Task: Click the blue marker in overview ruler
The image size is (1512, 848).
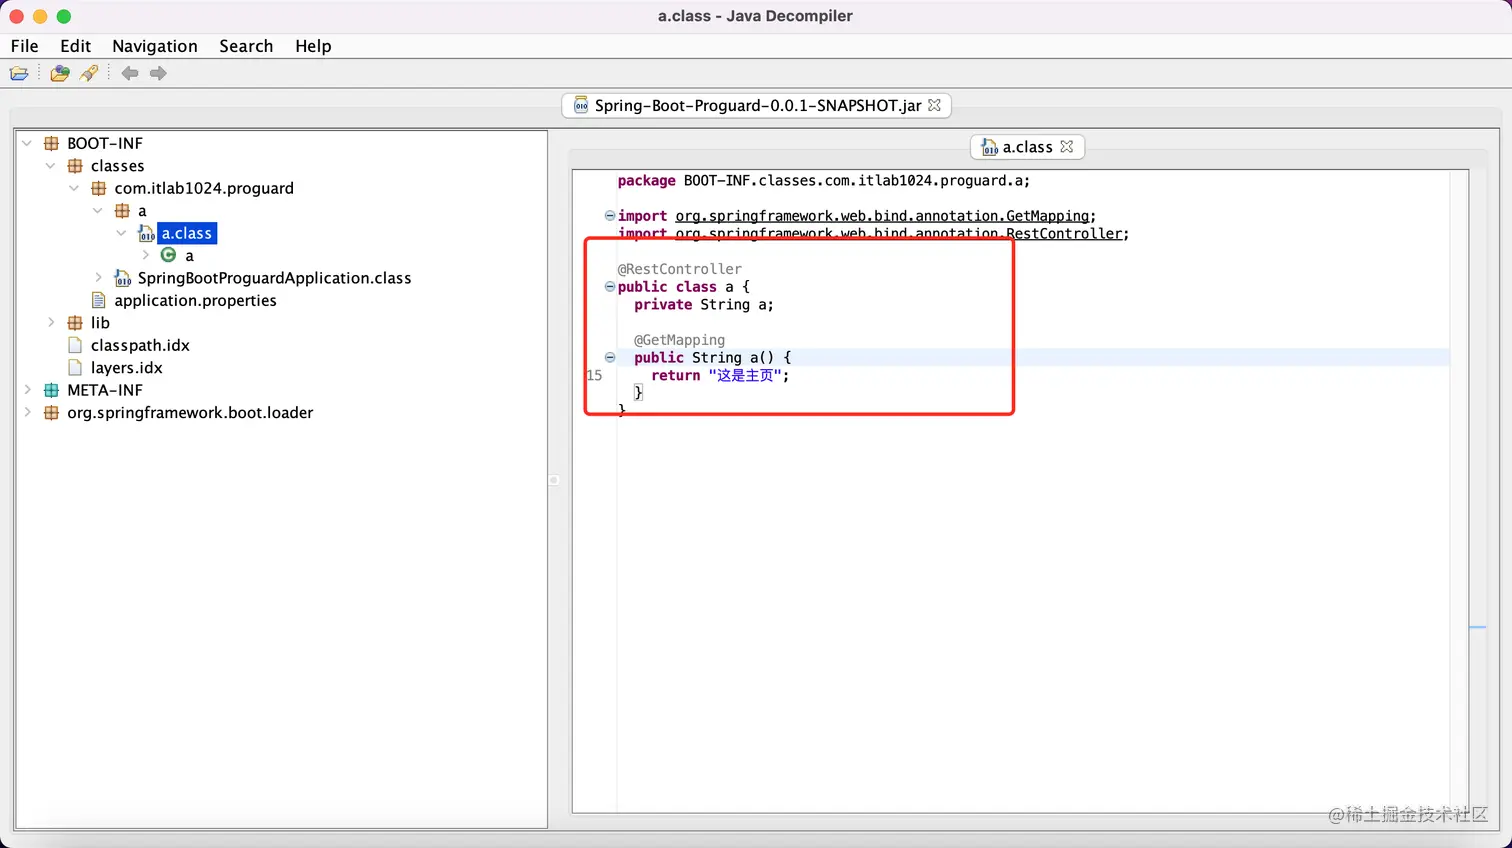Action: coord(1478,627)
